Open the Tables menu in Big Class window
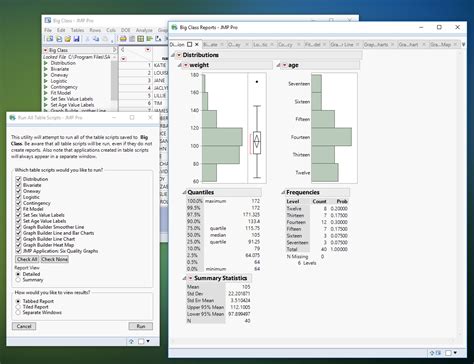Image resolution: width=474 pixels, height=364 pixels. pyautogui.click(x=77, y=30)
